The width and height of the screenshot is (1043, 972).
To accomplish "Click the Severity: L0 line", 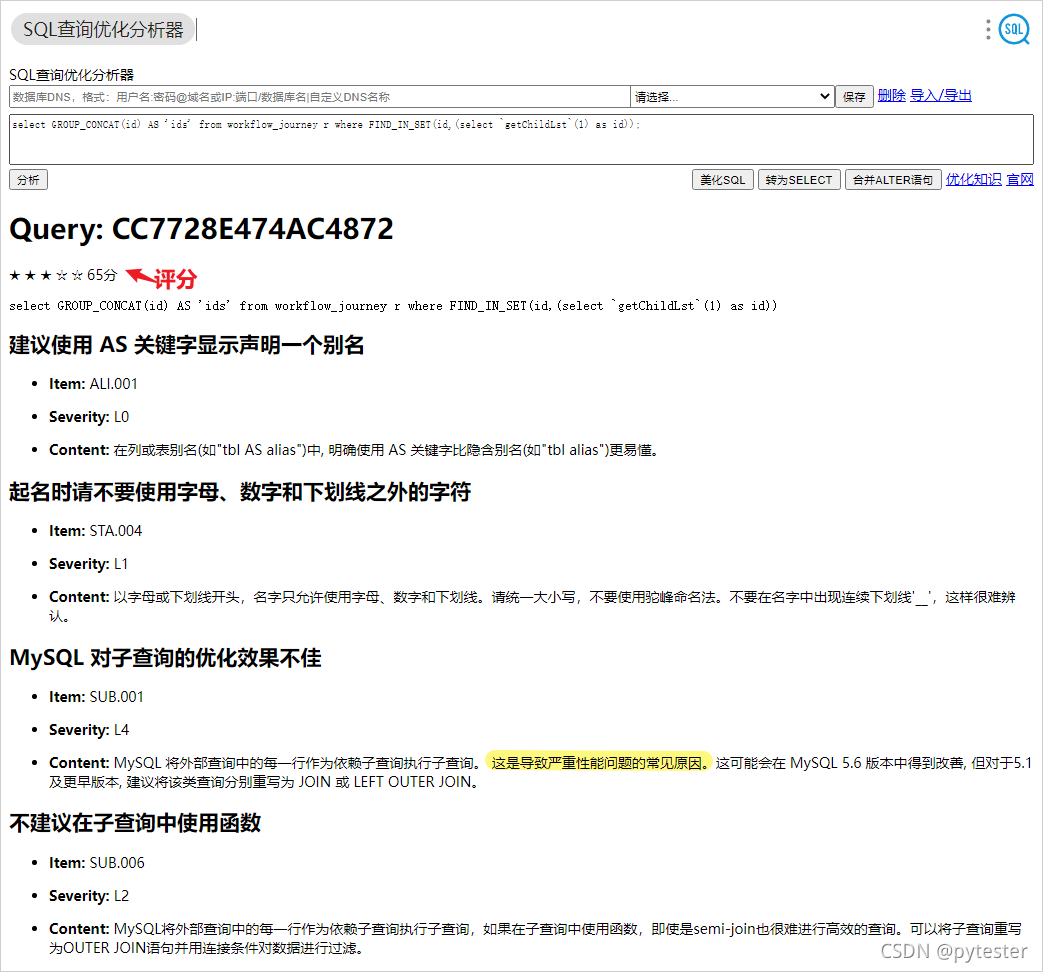I will click(x=89, y=417).
